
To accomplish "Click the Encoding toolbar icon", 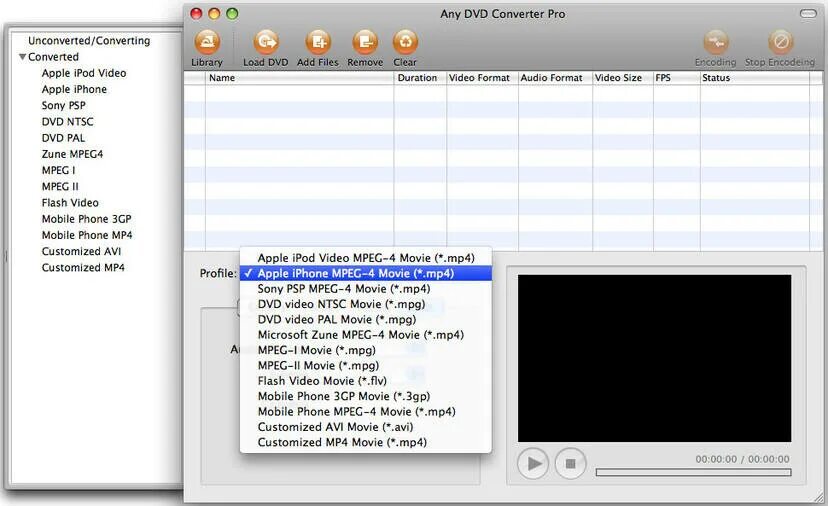I will (716, 42).
